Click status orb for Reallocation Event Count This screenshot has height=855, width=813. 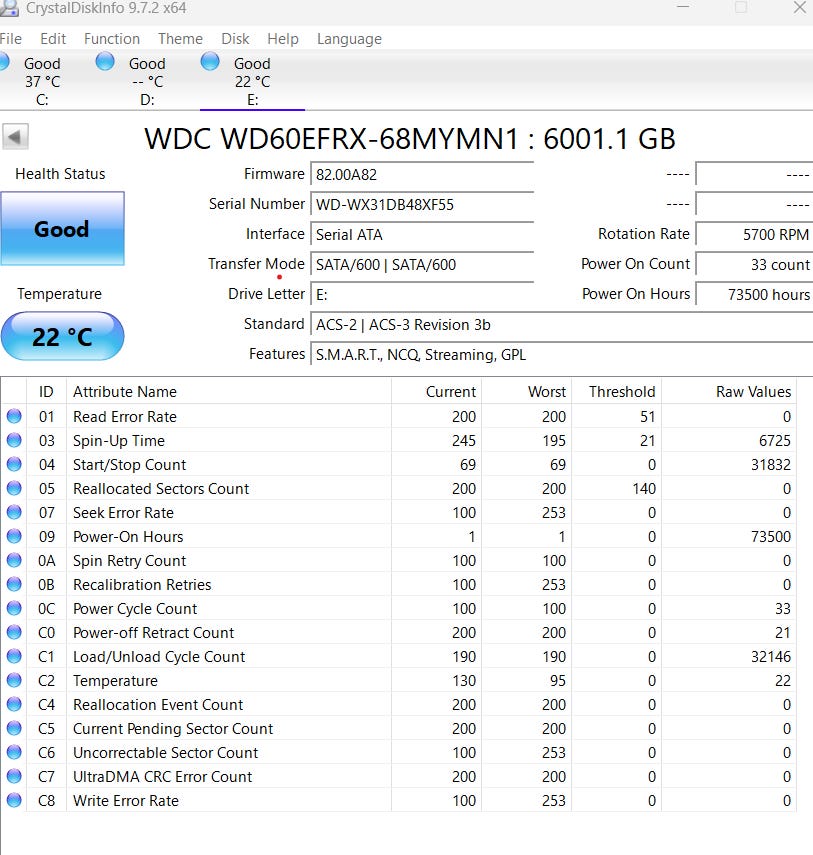(14, 705)
